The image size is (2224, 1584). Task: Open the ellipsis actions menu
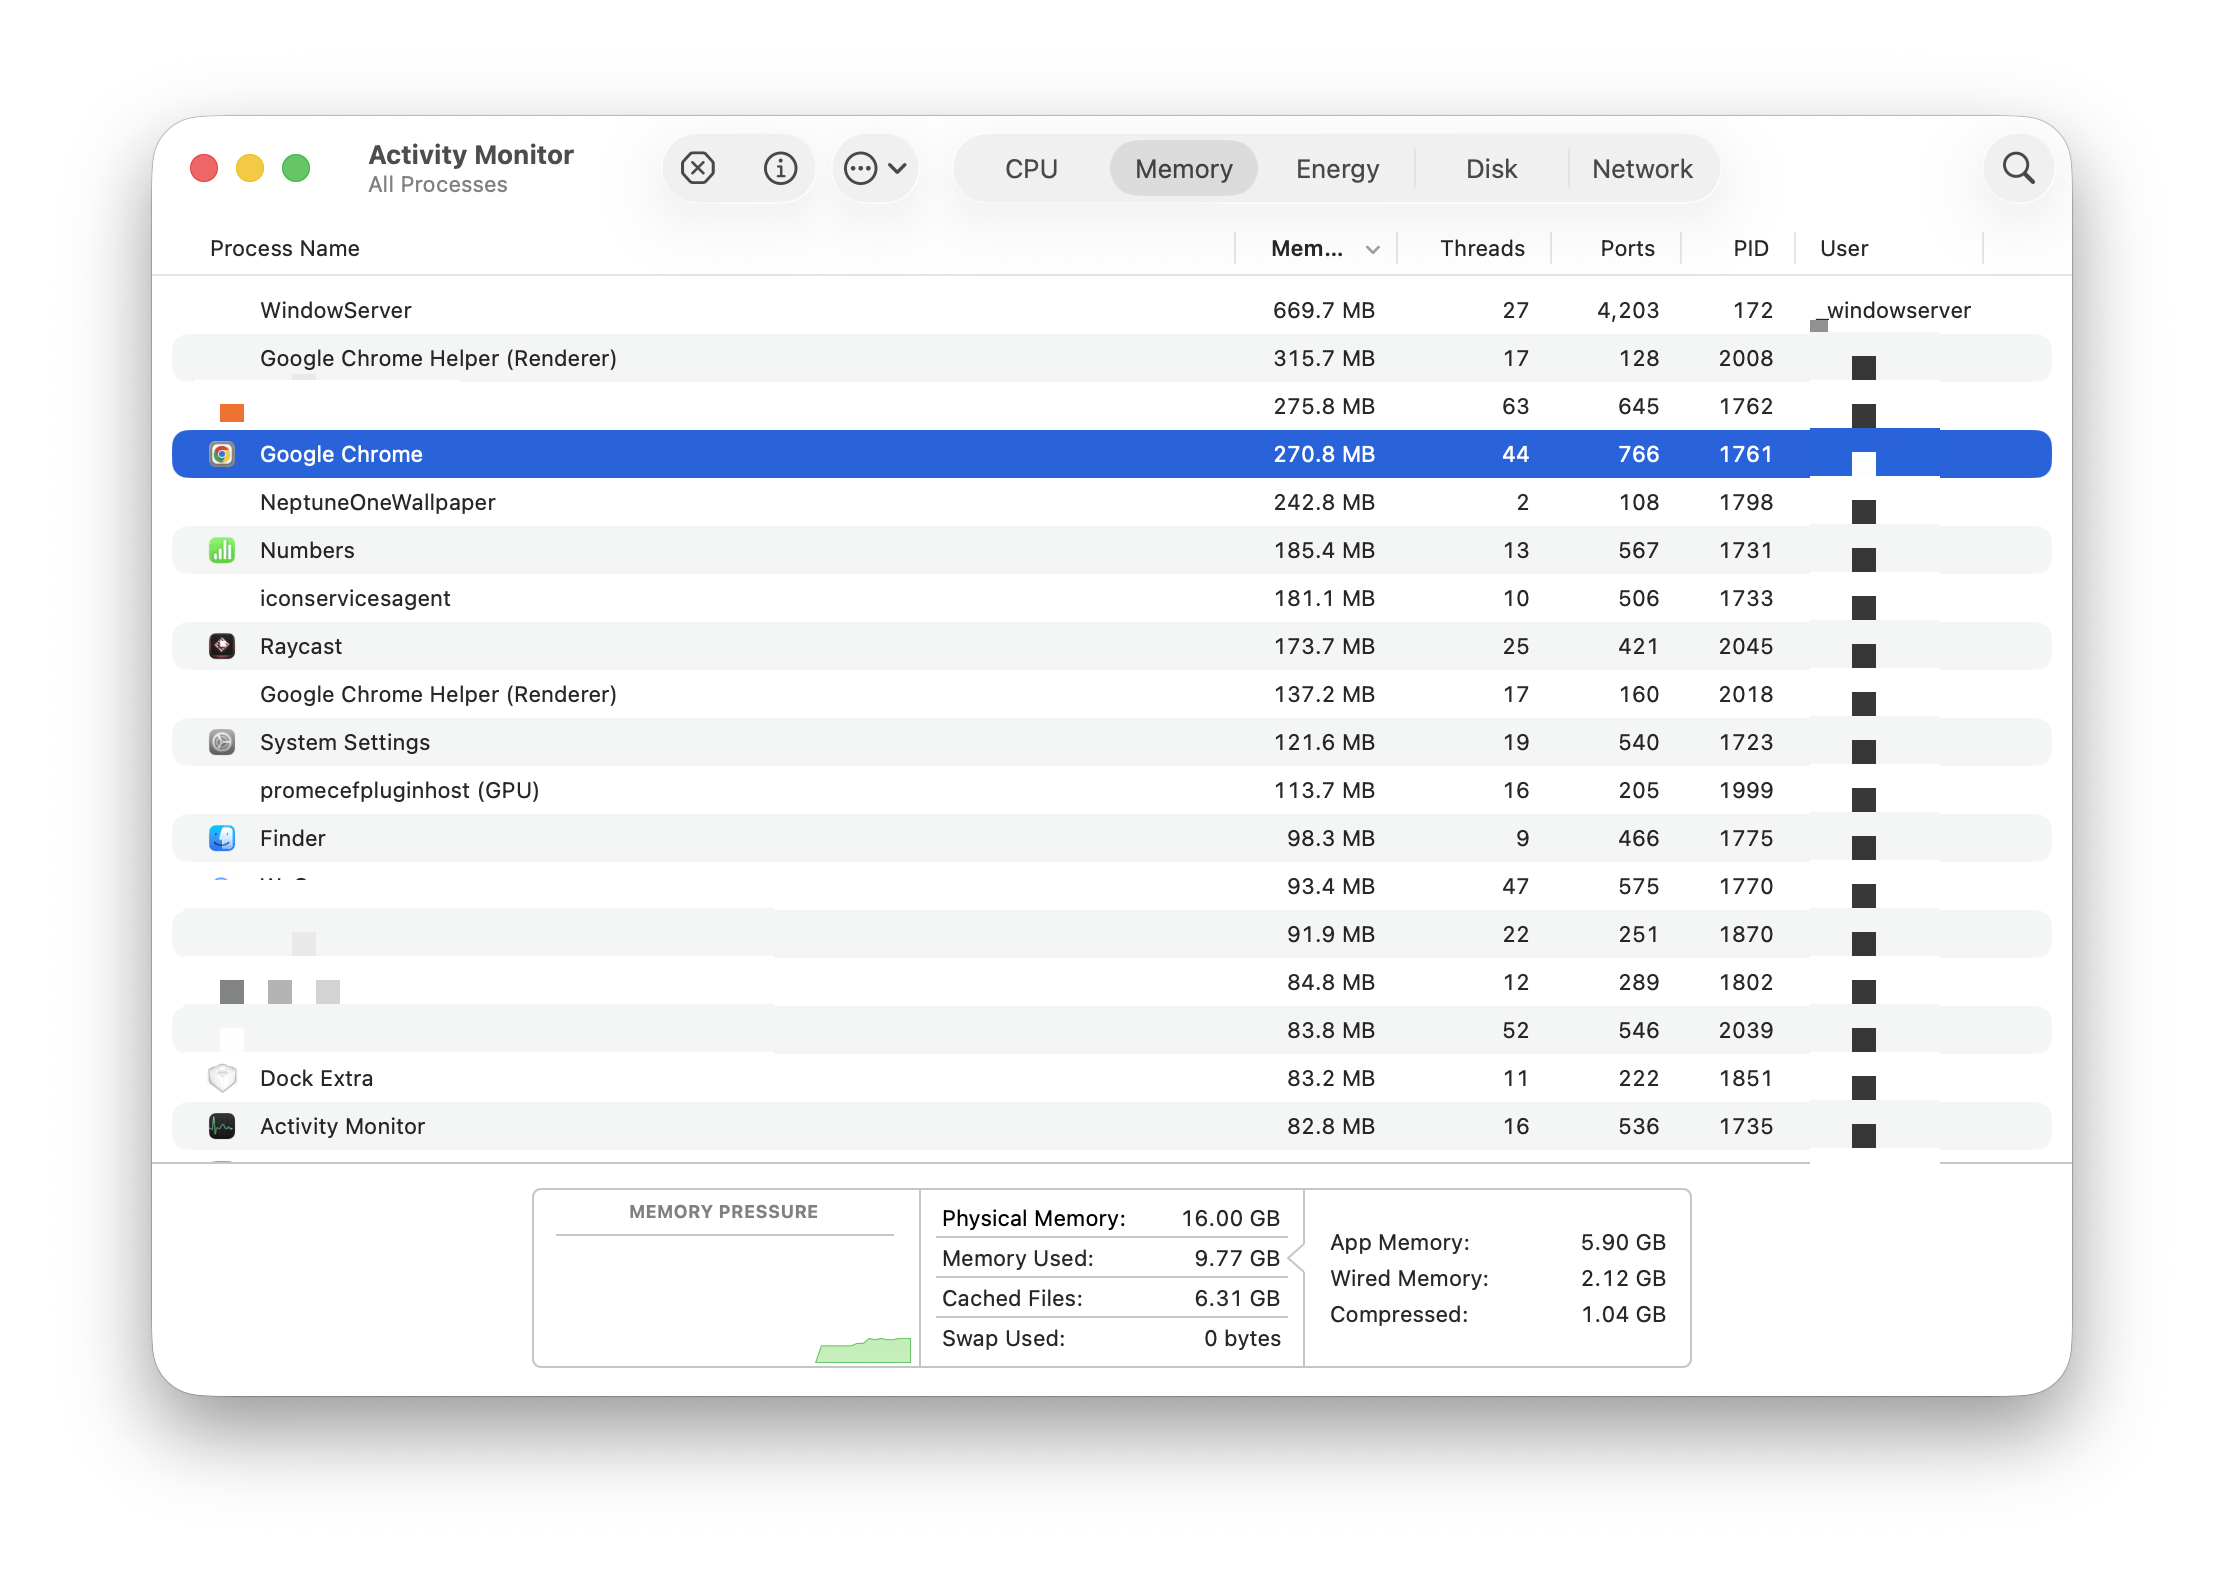point(875,168)
